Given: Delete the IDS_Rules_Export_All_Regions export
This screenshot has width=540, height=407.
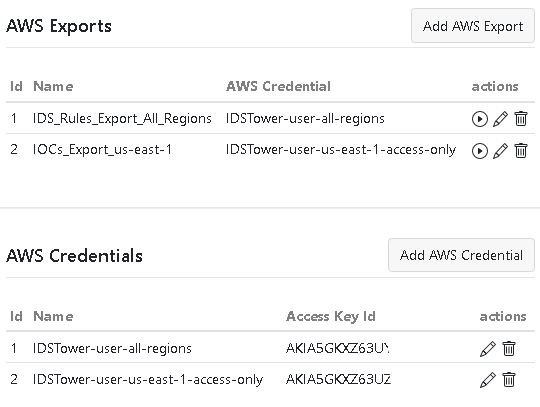Looking at the screenshot, I should click(x=521, y=119).
